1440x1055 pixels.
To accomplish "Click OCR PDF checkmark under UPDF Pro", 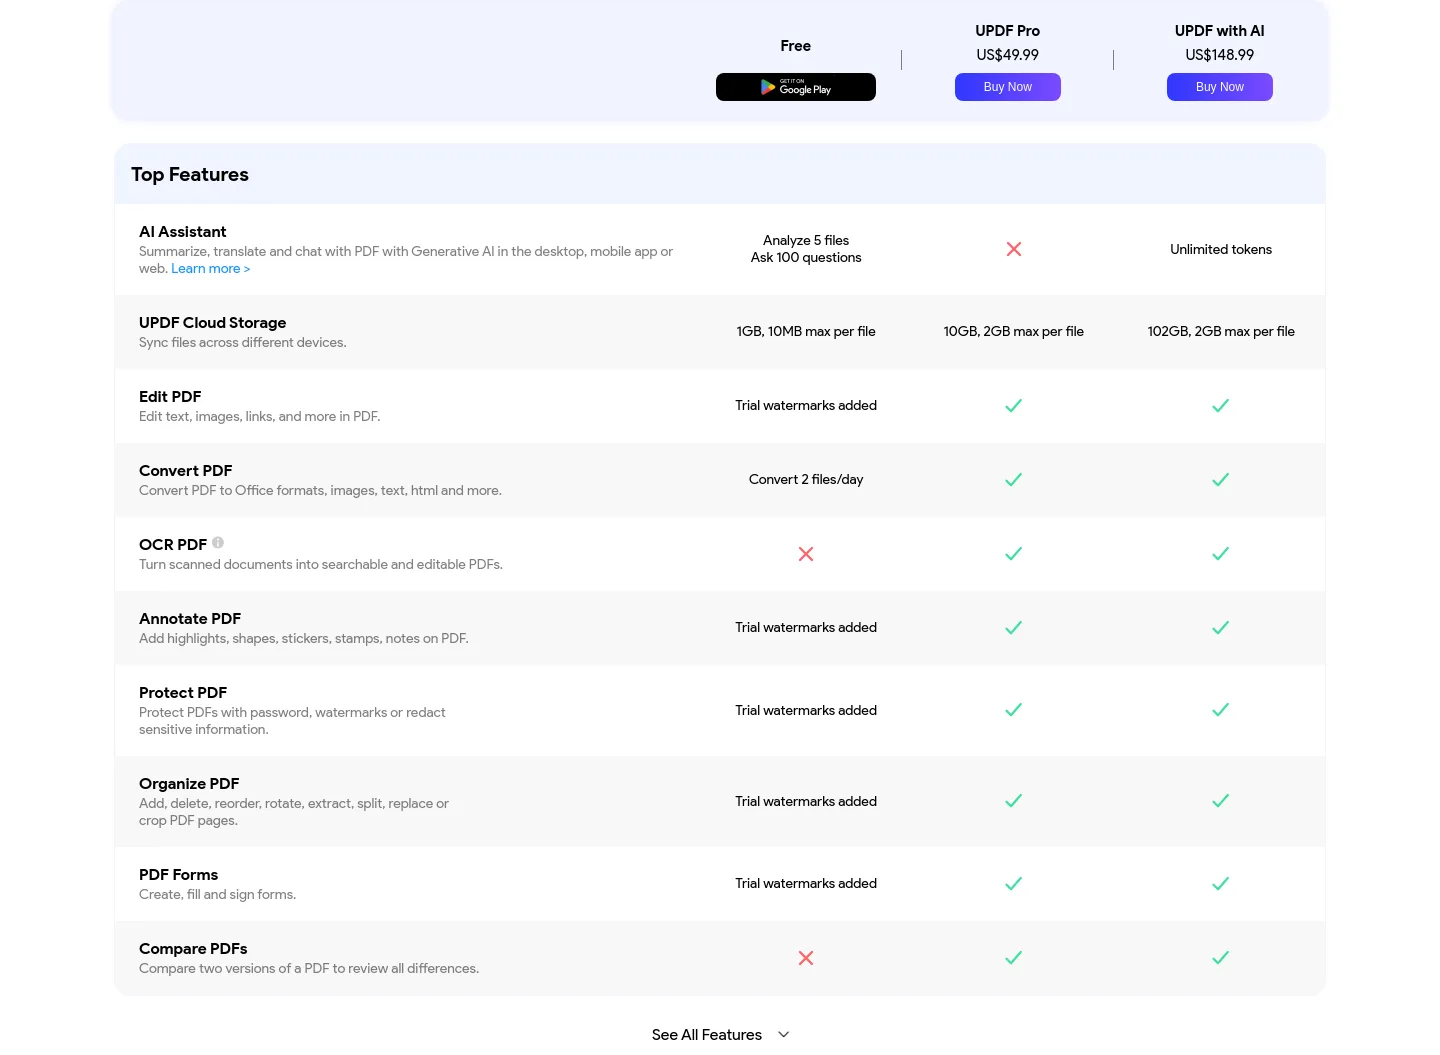I will [x=1014, y=553].
